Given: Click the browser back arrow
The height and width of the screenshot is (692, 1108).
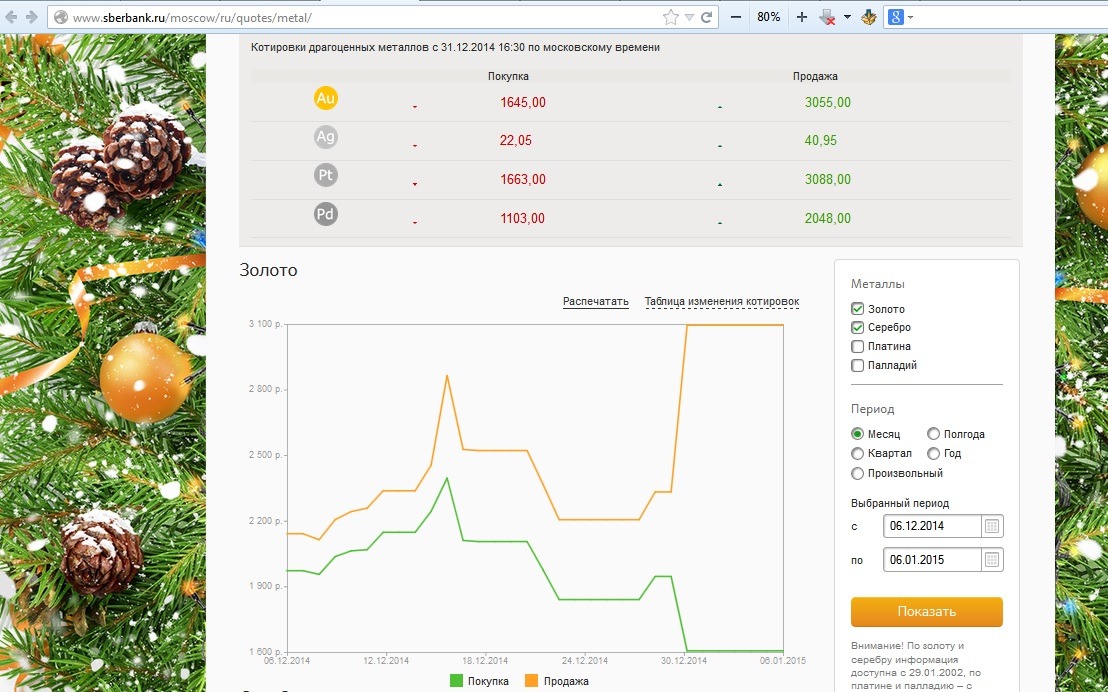Looking at the screenshot, I should (x=12, y=18).
